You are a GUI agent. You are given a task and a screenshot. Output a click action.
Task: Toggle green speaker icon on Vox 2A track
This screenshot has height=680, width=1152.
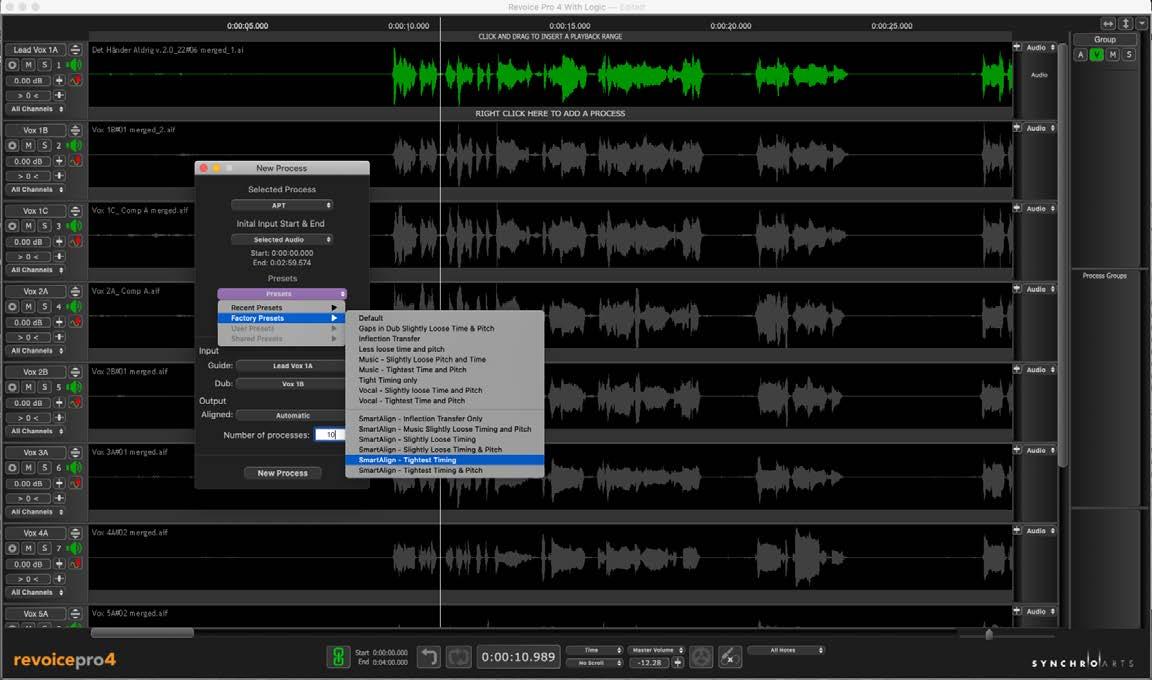[x=74, y=307]
